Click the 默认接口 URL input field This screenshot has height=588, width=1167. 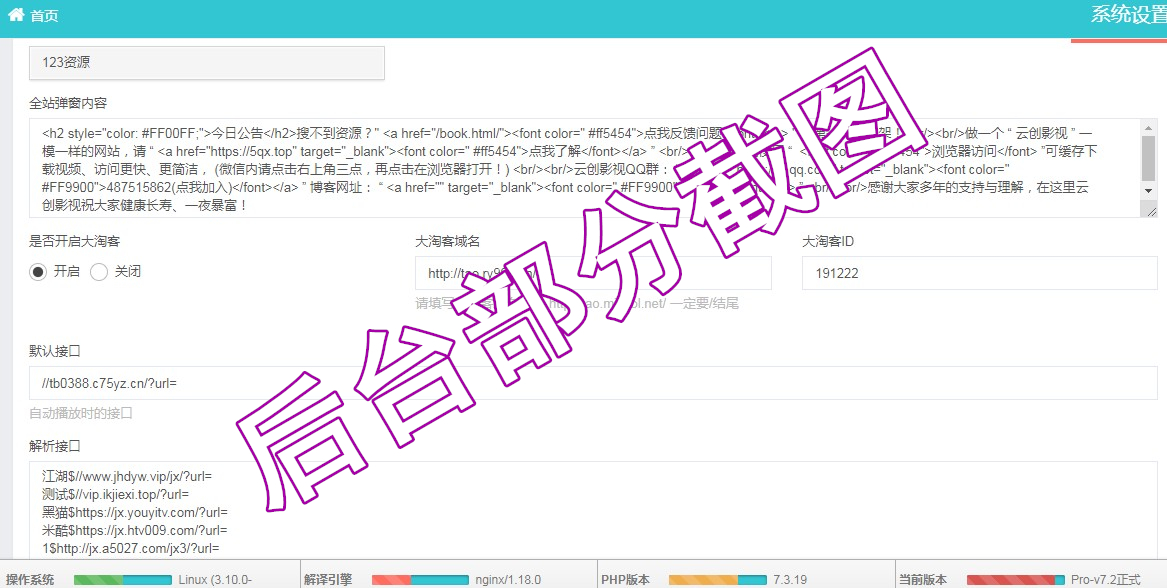point(593,383)
